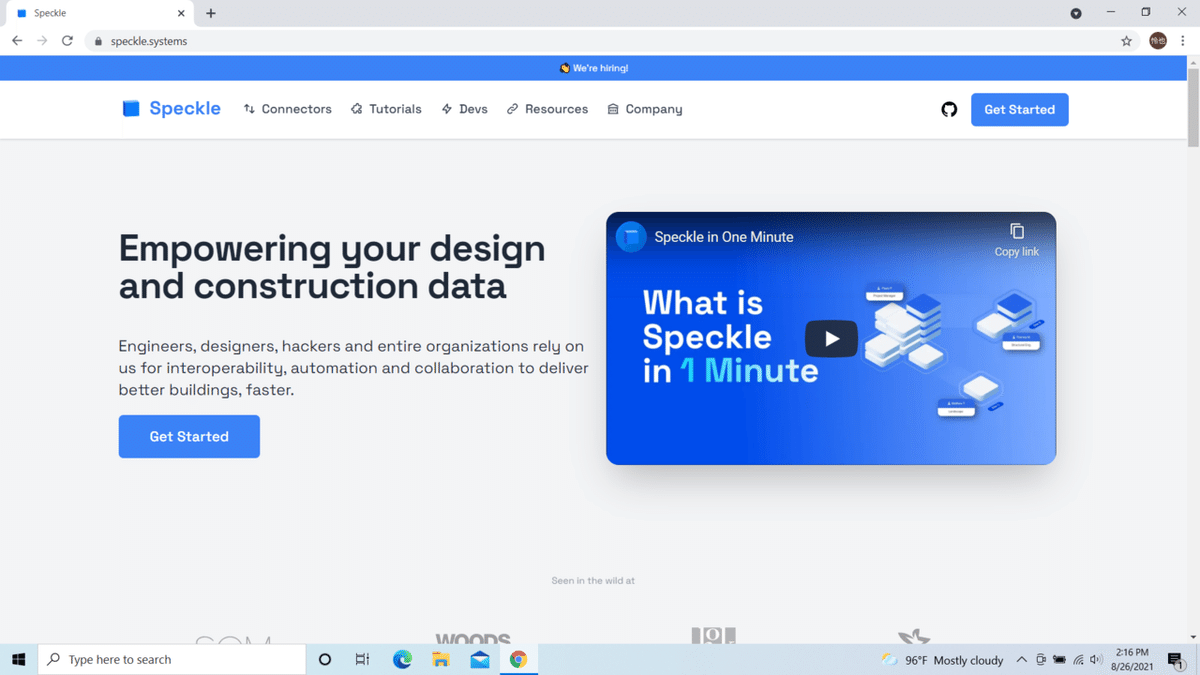Close the Speckle browser tab
Image resolution: width=1200 pixels, height=675 pixels.
coord(181,13)
